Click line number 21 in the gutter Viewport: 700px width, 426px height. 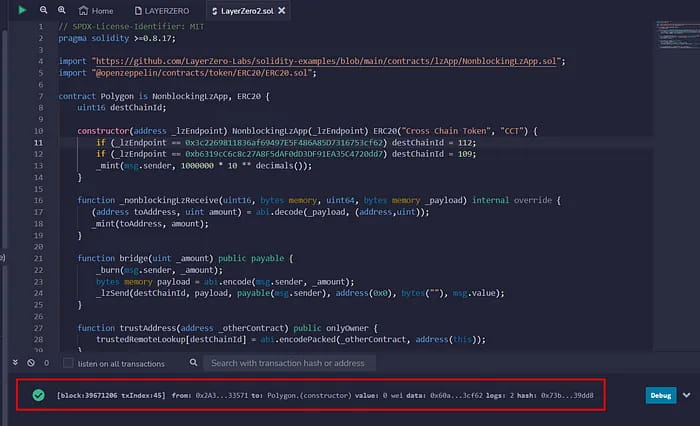pos(38,258)
